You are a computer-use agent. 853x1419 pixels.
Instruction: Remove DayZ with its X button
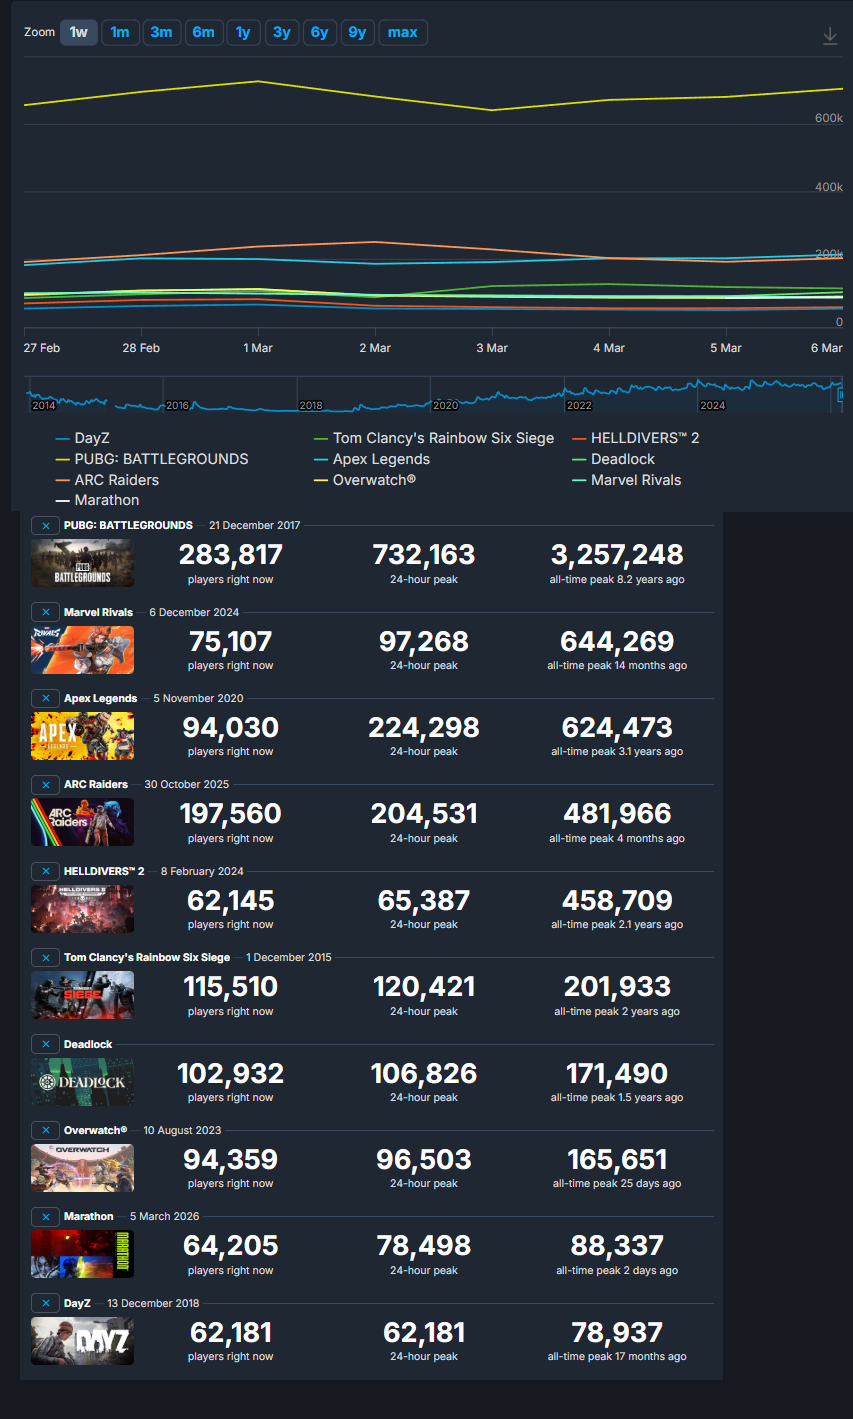pyautogui.click(x=46, y=1303)
